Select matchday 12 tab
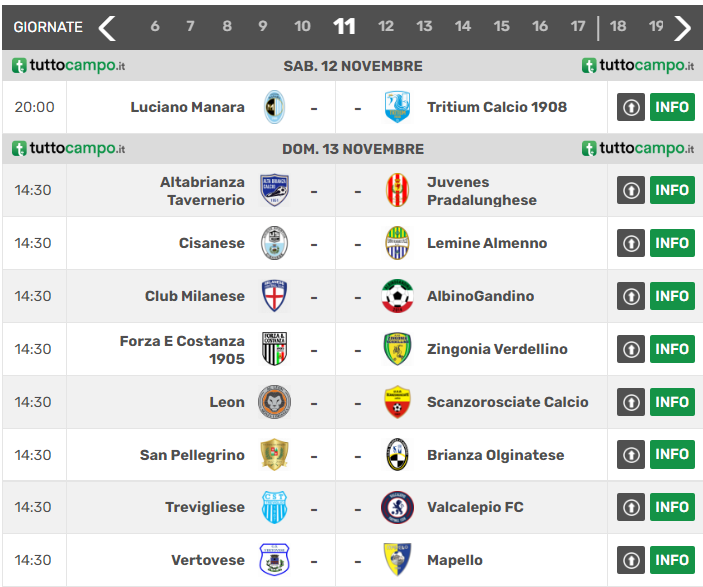The height and width of the screenshot is (587, 703). [386, 27]
